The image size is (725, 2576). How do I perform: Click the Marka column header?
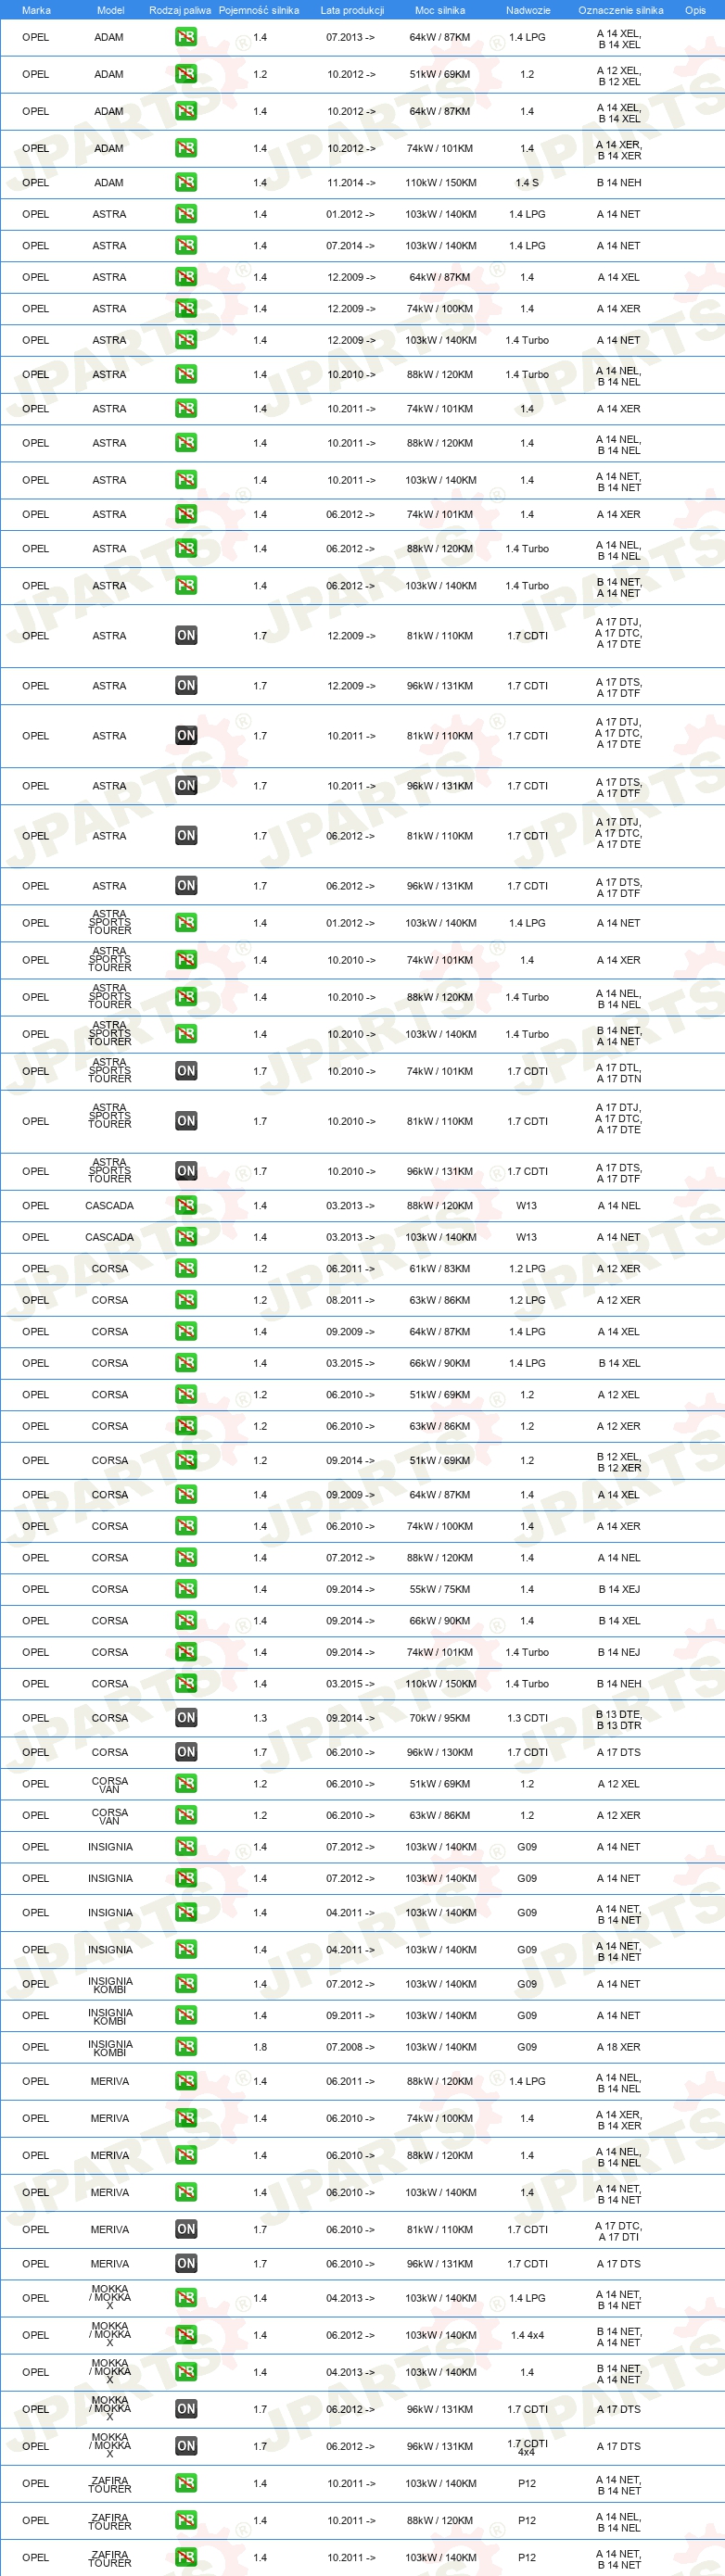(36, 10)
